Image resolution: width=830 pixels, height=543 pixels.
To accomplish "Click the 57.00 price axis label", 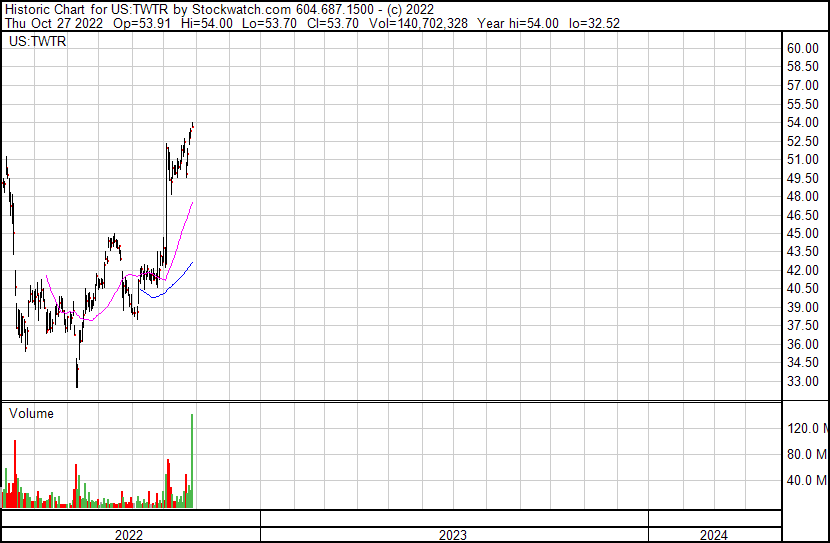I will [803, 85].
